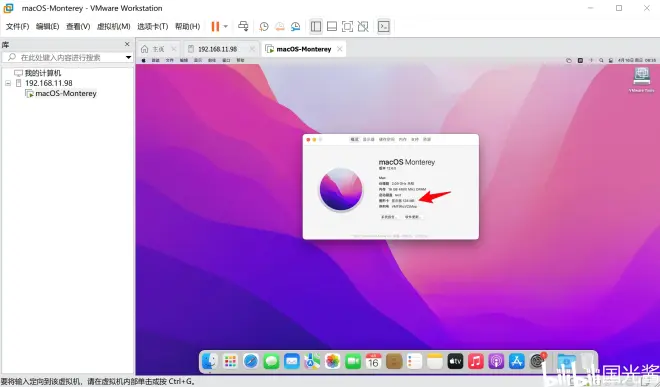Viewport: 660px width, 387px height.
Task: Close the macOS-Monterey tab
Action: click(340, 49)
